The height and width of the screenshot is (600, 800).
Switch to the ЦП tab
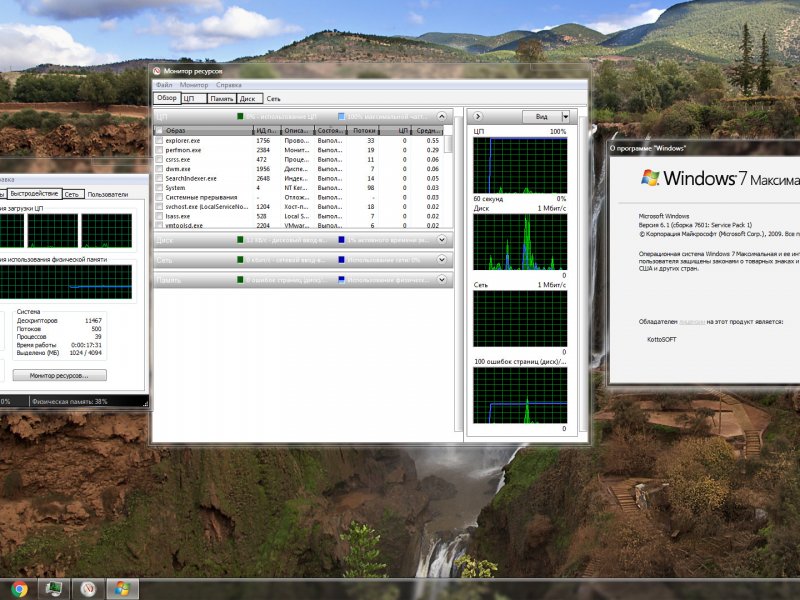(194, 98)
